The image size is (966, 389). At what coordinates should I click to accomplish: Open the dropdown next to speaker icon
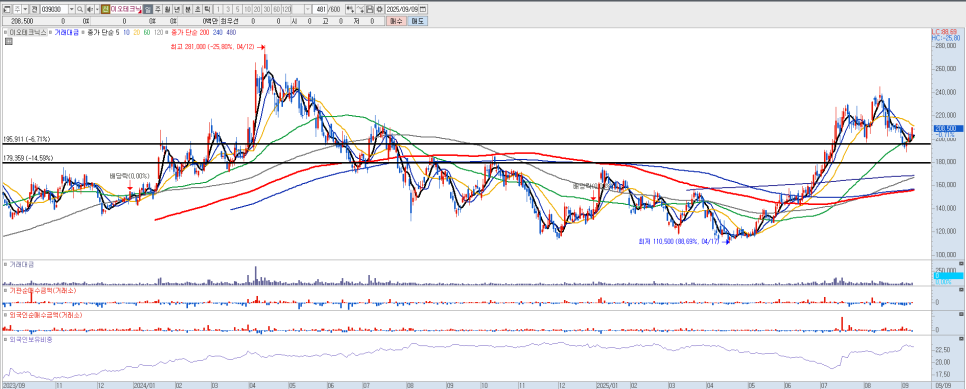pyautogui.click(x=97, y=9)
